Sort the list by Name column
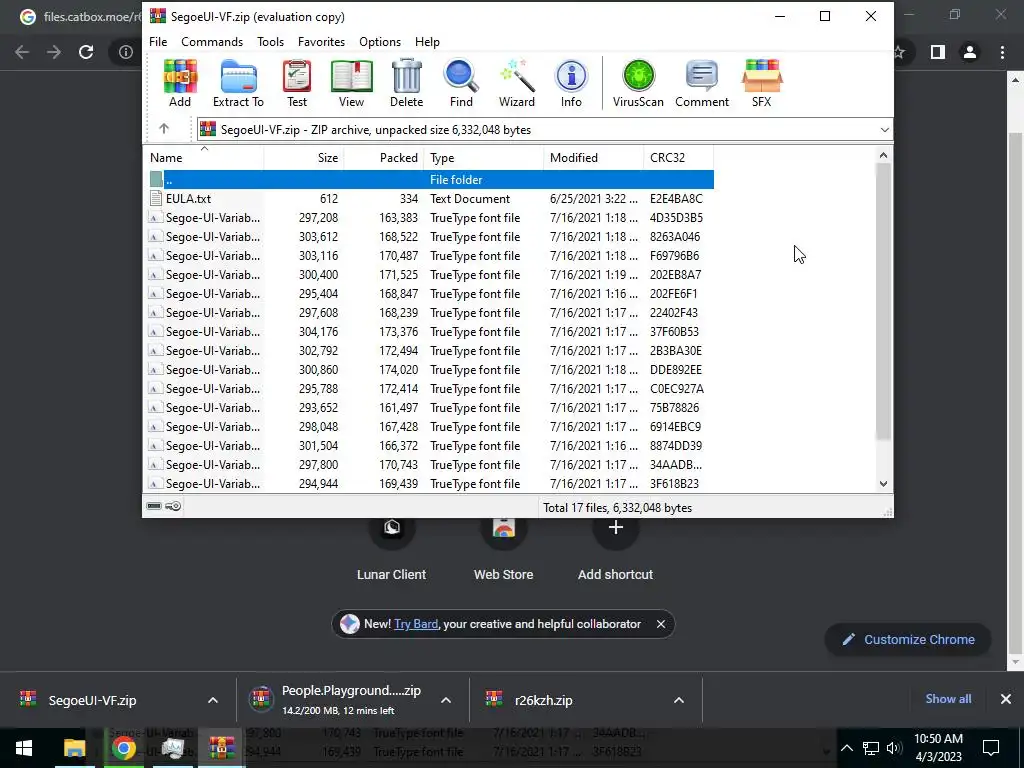Screen dimensions: 1024x768 coord(203,157)
